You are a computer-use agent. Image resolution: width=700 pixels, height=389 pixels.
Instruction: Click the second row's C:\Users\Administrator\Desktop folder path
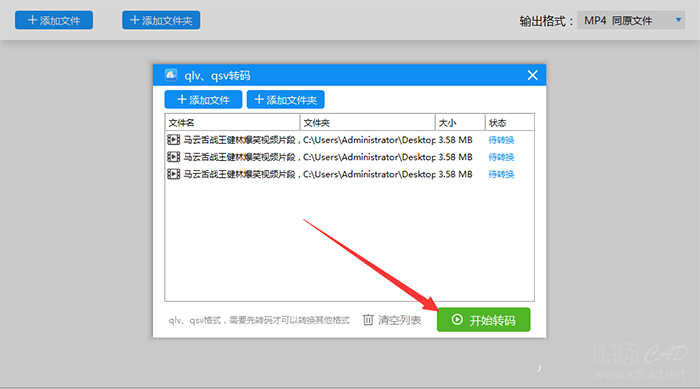click(x=369, y=157)
